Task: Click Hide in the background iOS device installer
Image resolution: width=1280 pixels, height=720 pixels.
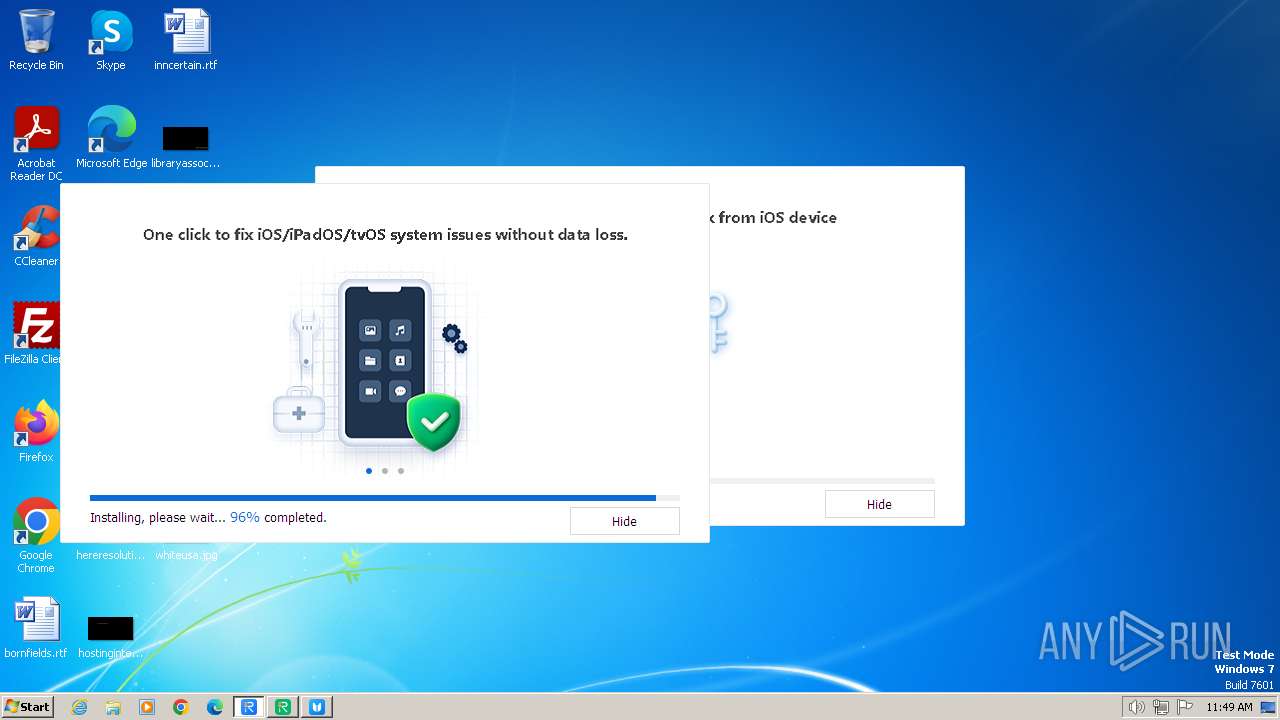Action: (879, 504)
